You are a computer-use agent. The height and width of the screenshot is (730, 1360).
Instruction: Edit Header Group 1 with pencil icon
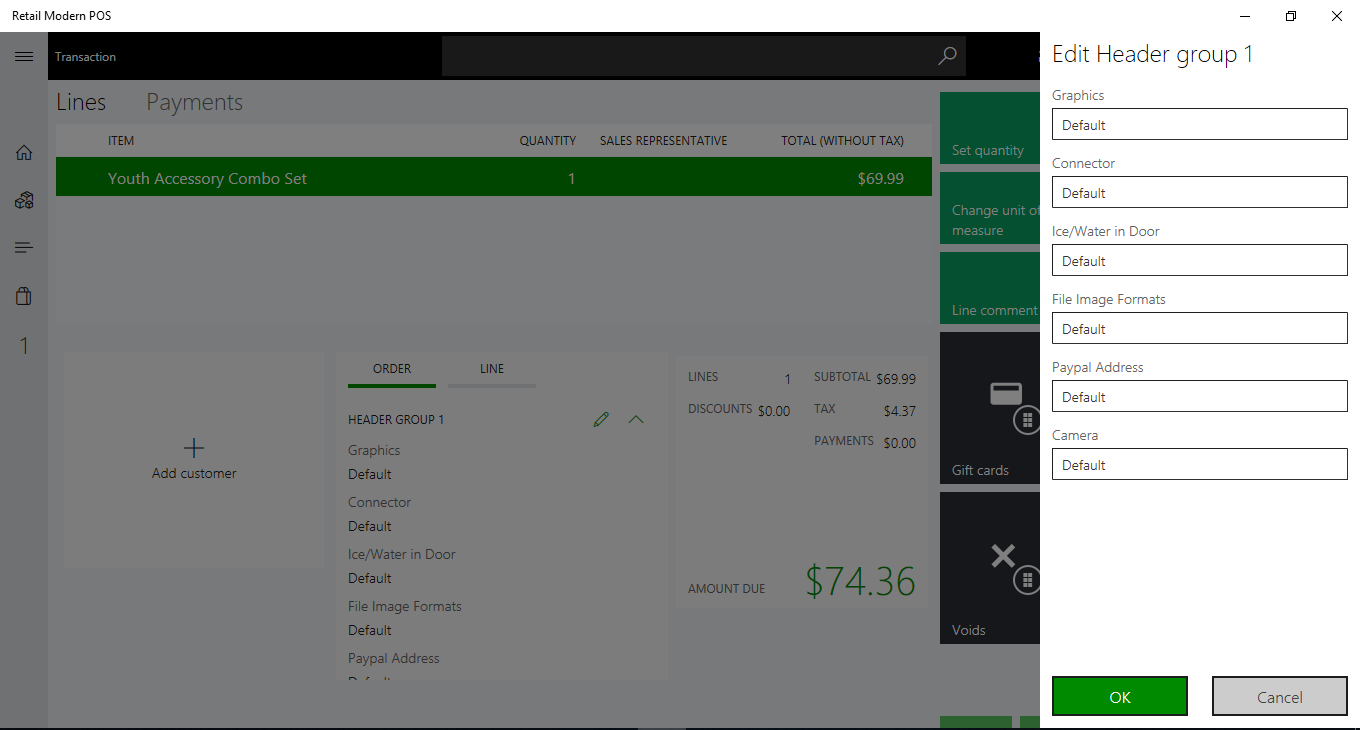click(601, 419)
